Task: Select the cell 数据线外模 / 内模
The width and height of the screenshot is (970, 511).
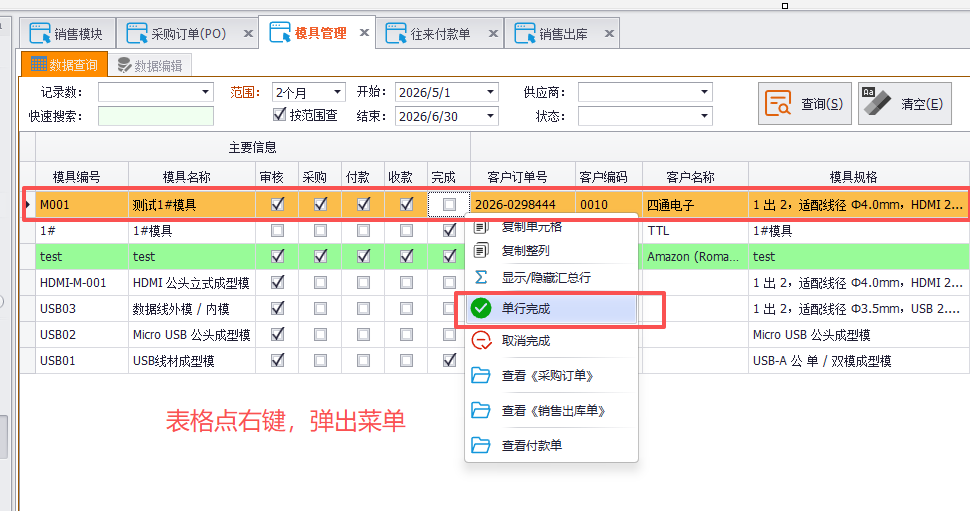Action: pyautogui.click(x=192, y=308)
